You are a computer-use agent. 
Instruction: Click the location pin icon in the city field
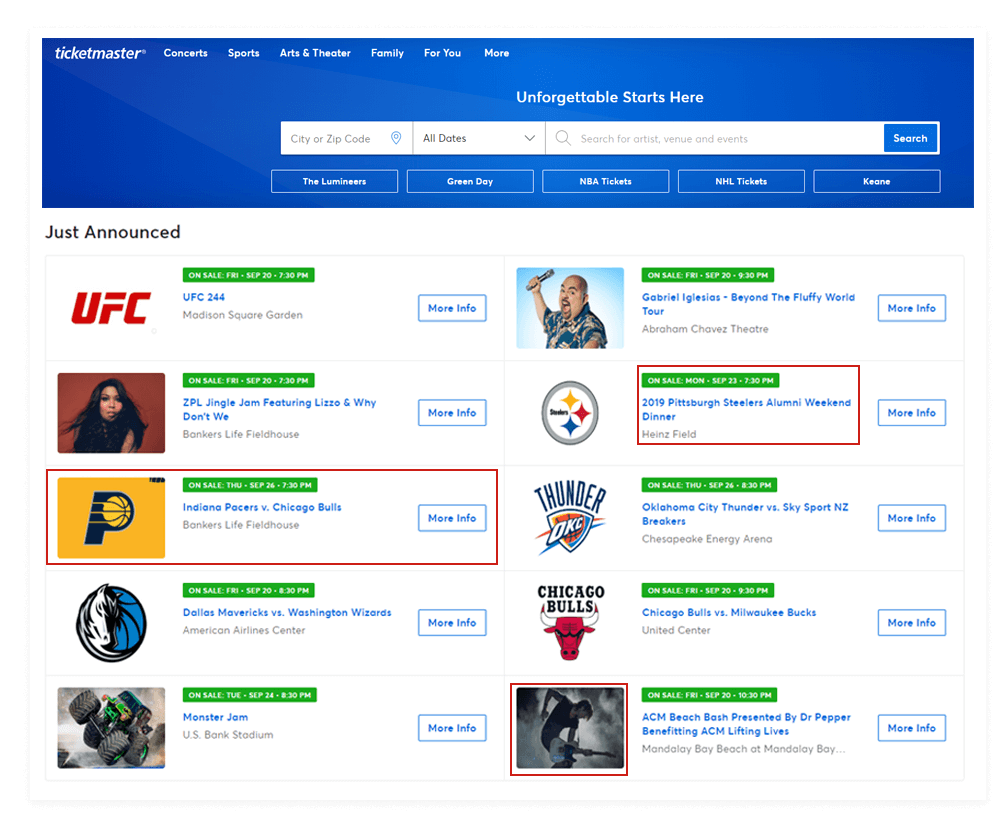coord(396,138)
